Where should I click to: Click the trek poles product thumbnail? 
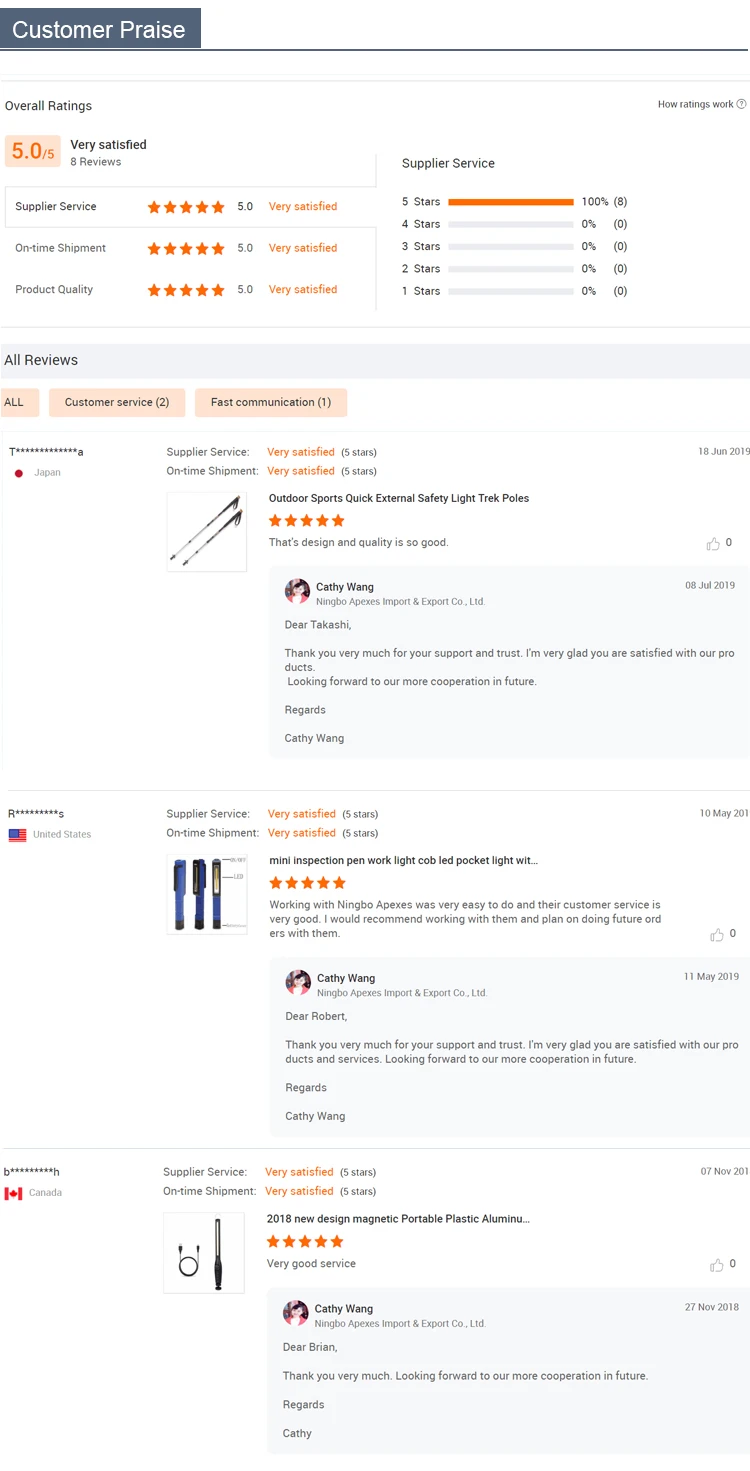coord(206,532)
